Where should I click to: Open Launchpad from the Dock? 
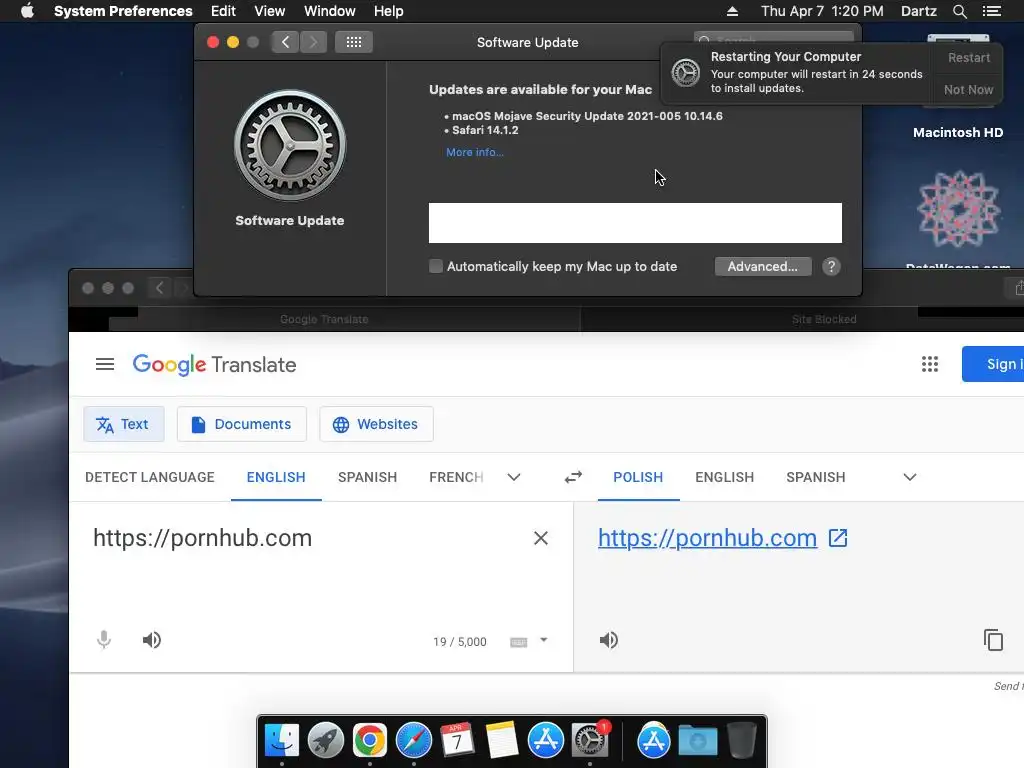[325, 741]
